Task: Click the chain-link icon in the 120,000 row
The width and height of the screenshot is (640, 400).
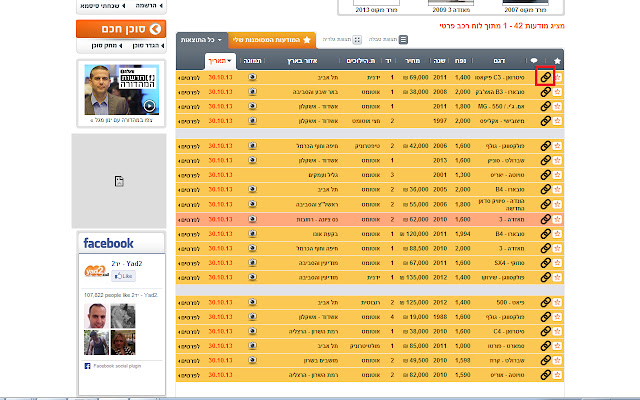Action: coord(546,234)
